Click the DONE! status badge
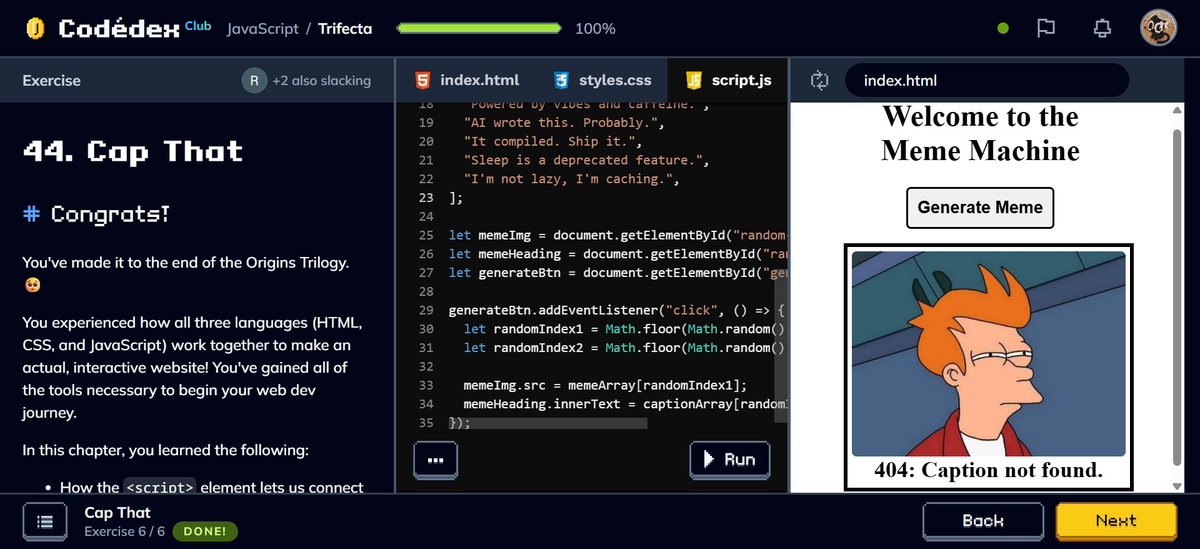 tap(205, 531)
